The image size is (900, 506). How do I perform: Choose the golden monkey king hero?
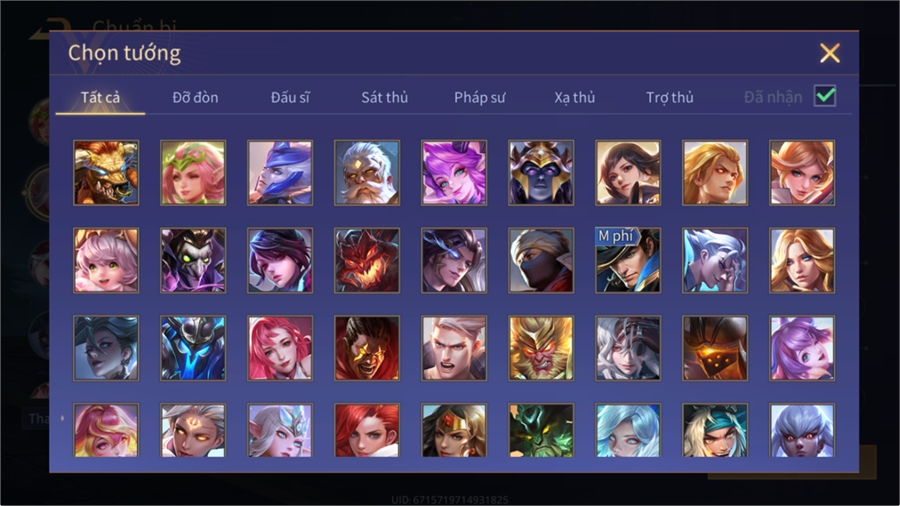tap(541, 348)
